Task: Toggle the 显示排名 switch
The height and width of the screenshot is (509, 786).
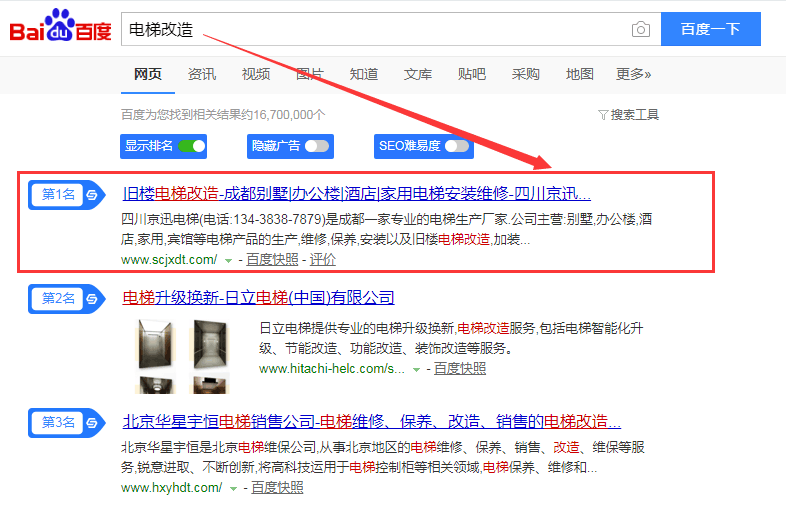Action: (191, 146)
